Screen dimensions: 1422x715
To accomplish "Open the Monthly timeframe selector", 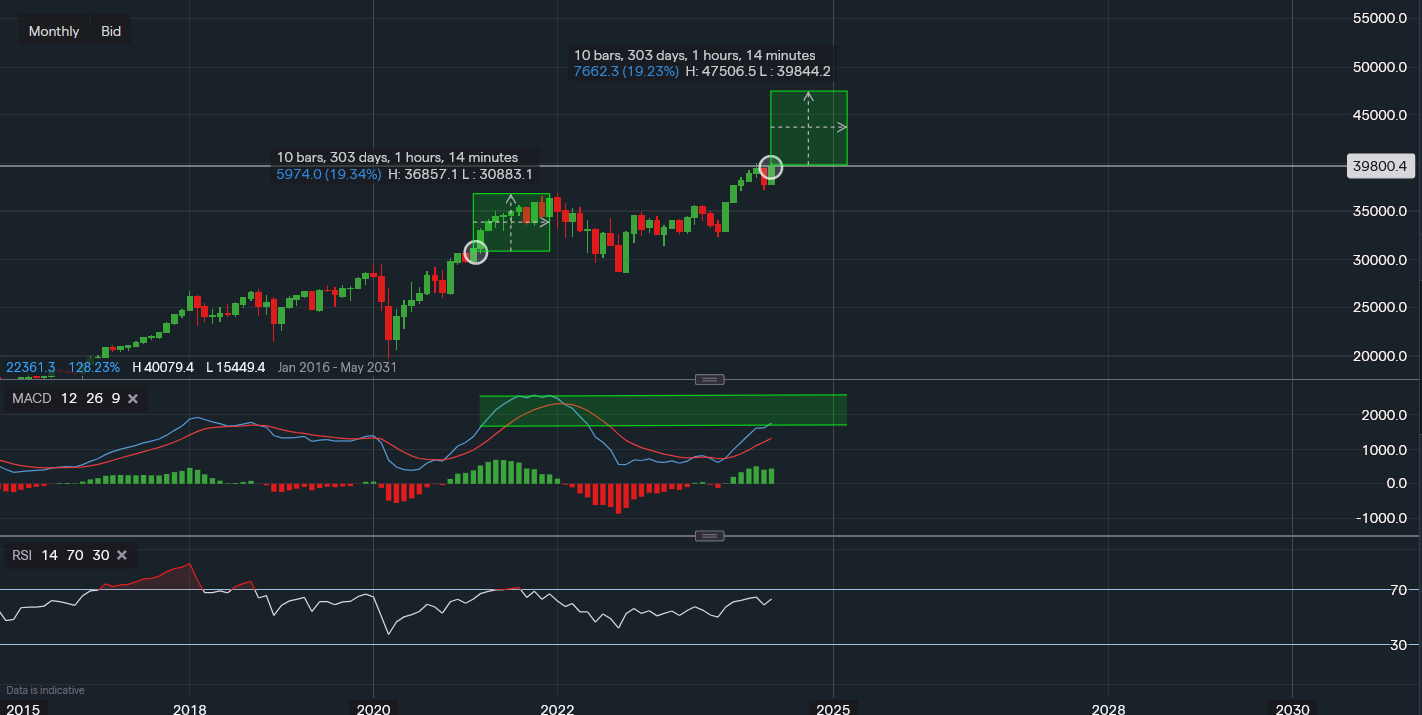I will [53, 30].
